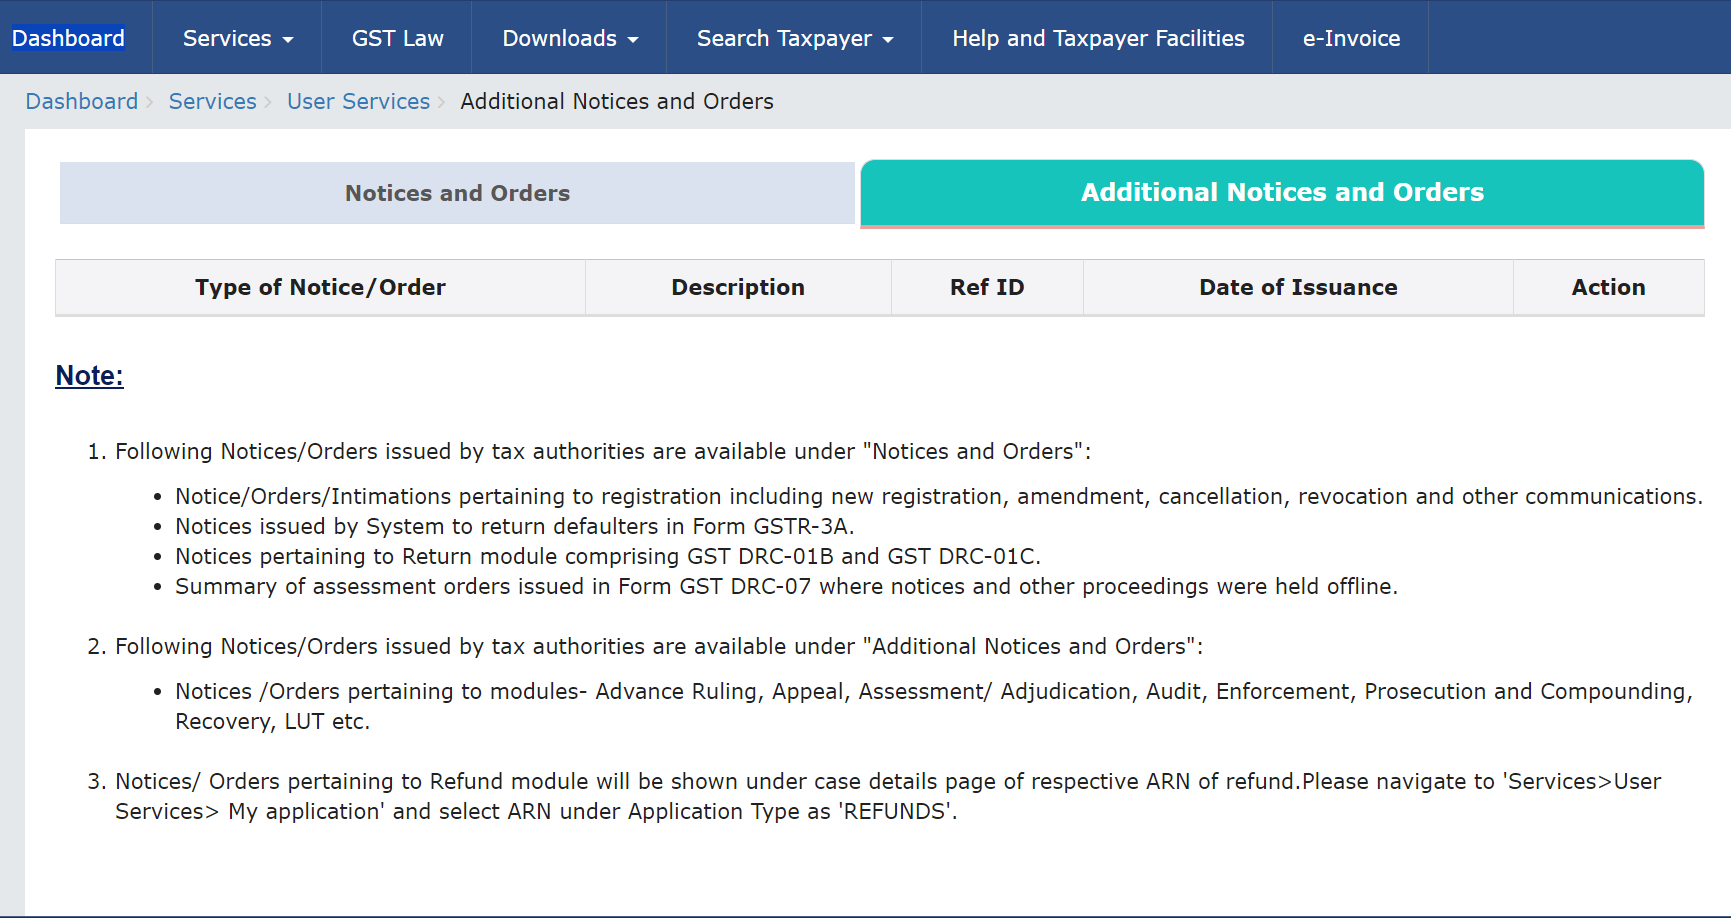Click the Description column header

737,287
